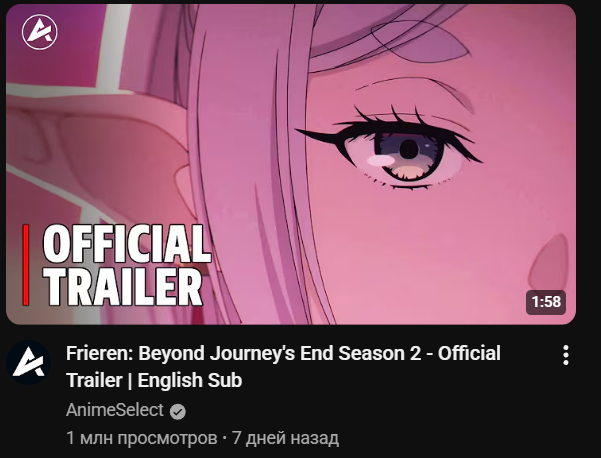
Task: Click the red vertical bar beside OFFICIAL TRAILER
Action: tap(26, 265)
